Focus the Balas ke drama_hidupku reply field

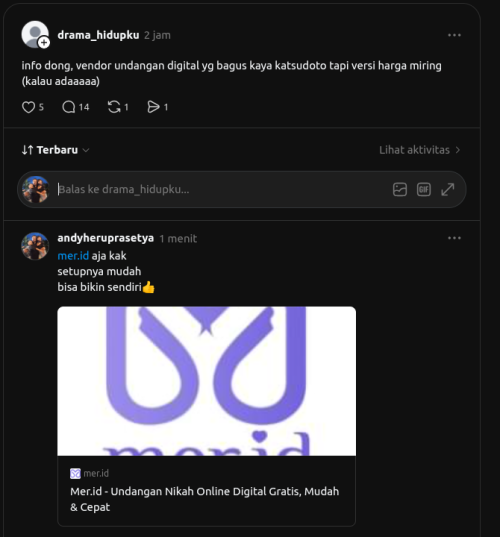click(223, 189)
